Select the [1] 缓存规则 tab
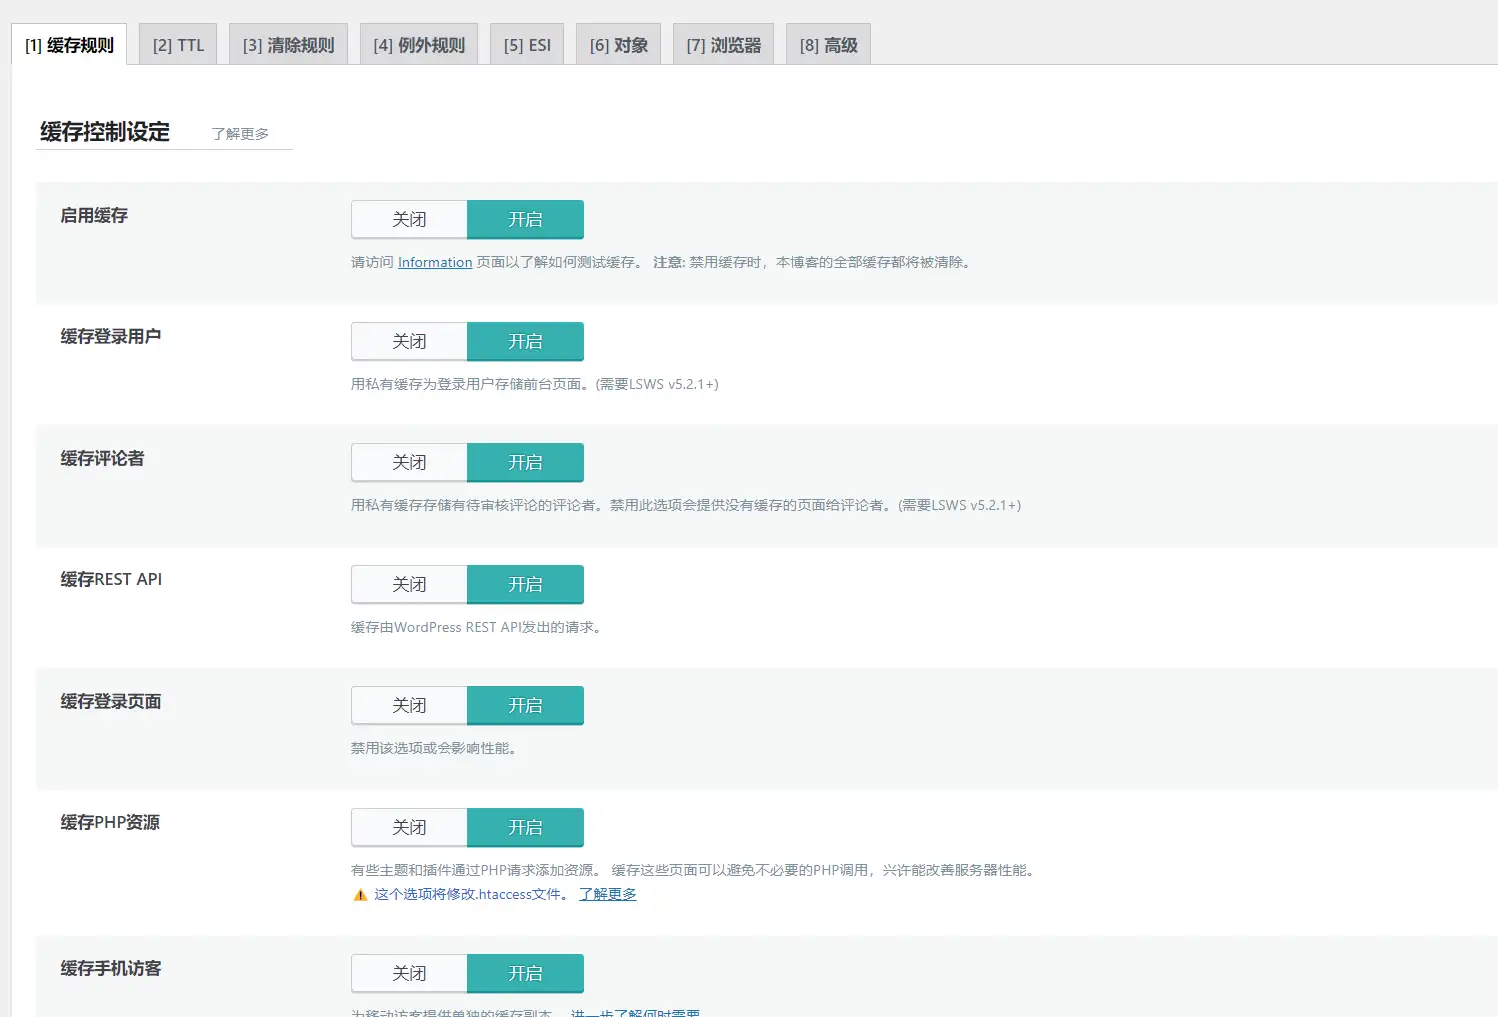1498x1017 pixels. coord(69,45)
